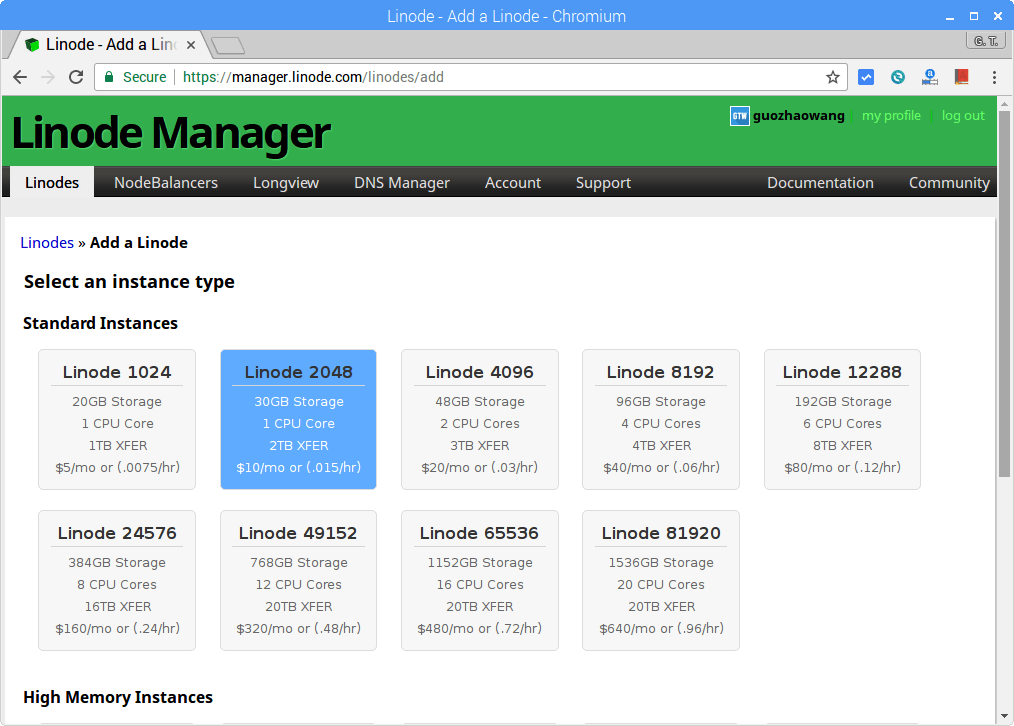Select Support from the navigation bar
1014x726 pixels.
(x=603, y=182)
